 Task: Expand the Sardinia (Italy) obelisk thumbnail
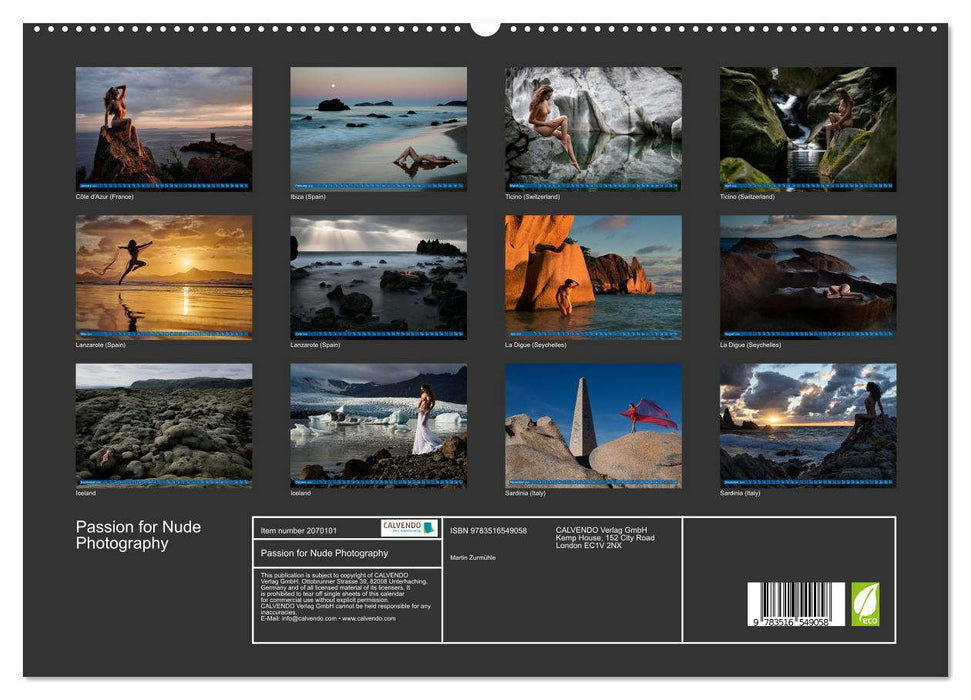[x=593, y=425]
